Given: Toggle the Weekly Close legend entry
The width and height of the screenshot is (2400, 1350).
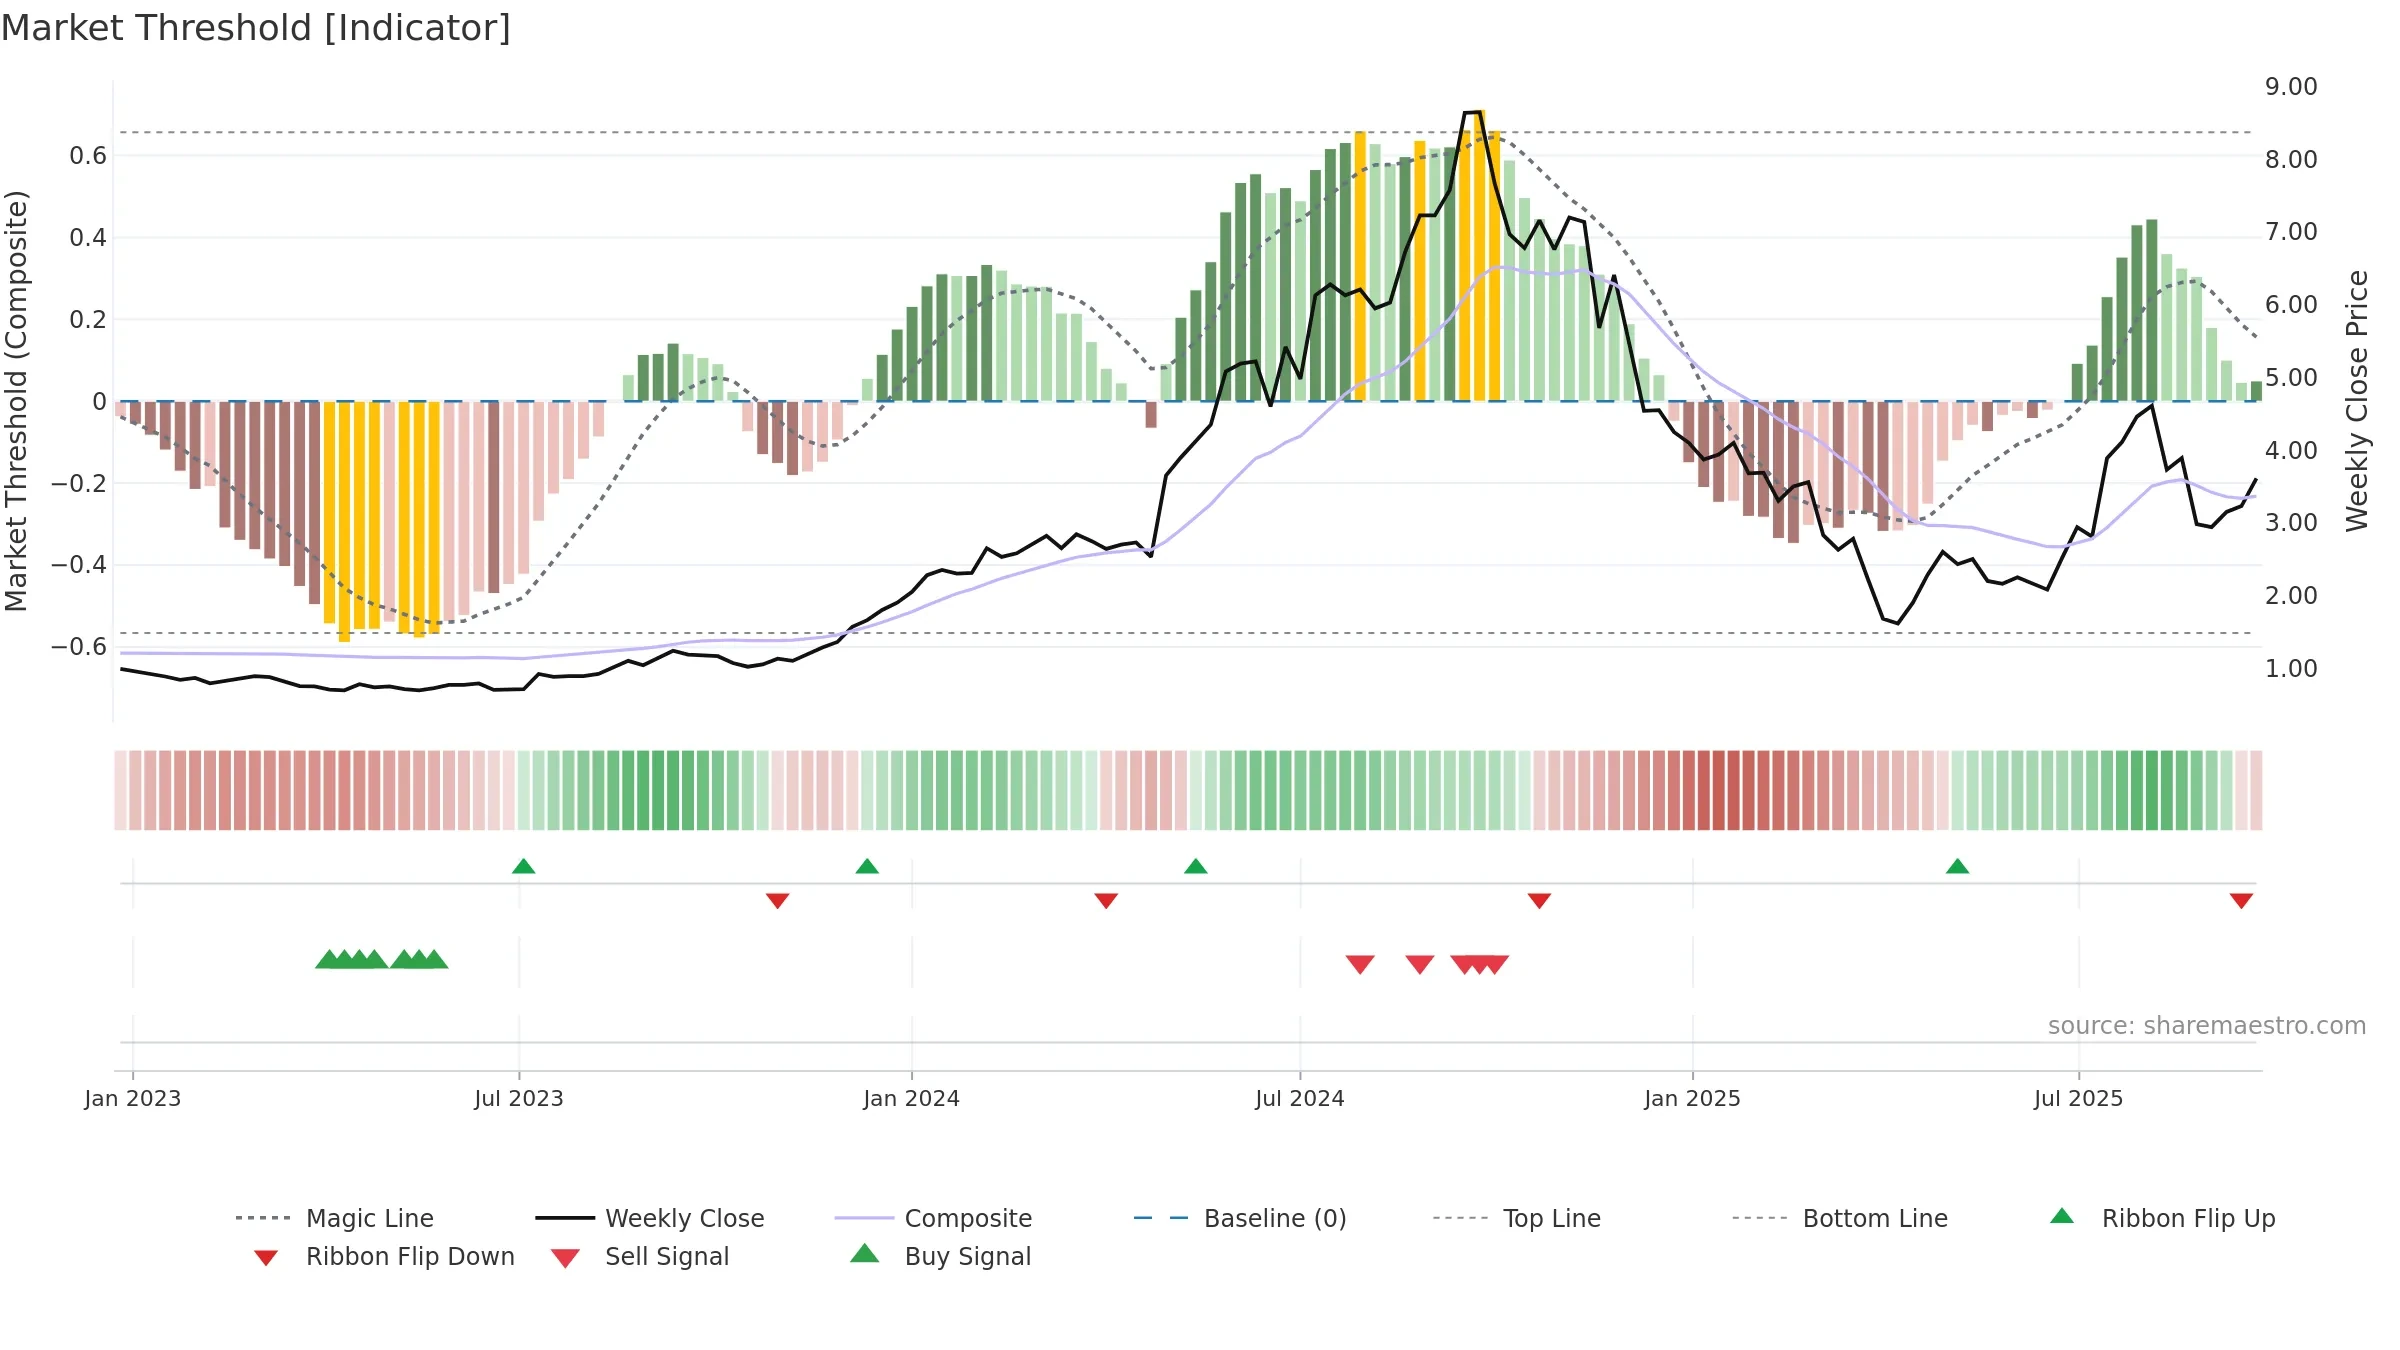Looking at the screenshot, I should 649,1218.
